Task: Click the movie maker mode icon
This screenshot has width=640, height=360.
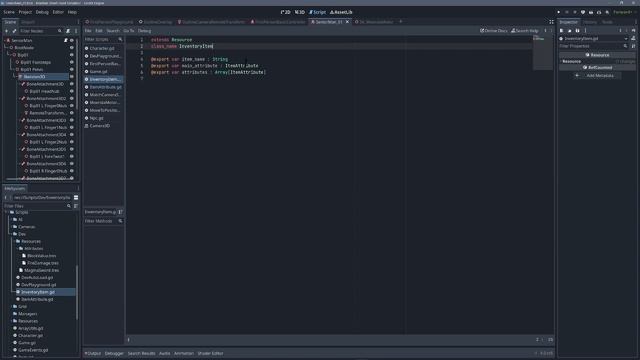Action: point(607,12)
